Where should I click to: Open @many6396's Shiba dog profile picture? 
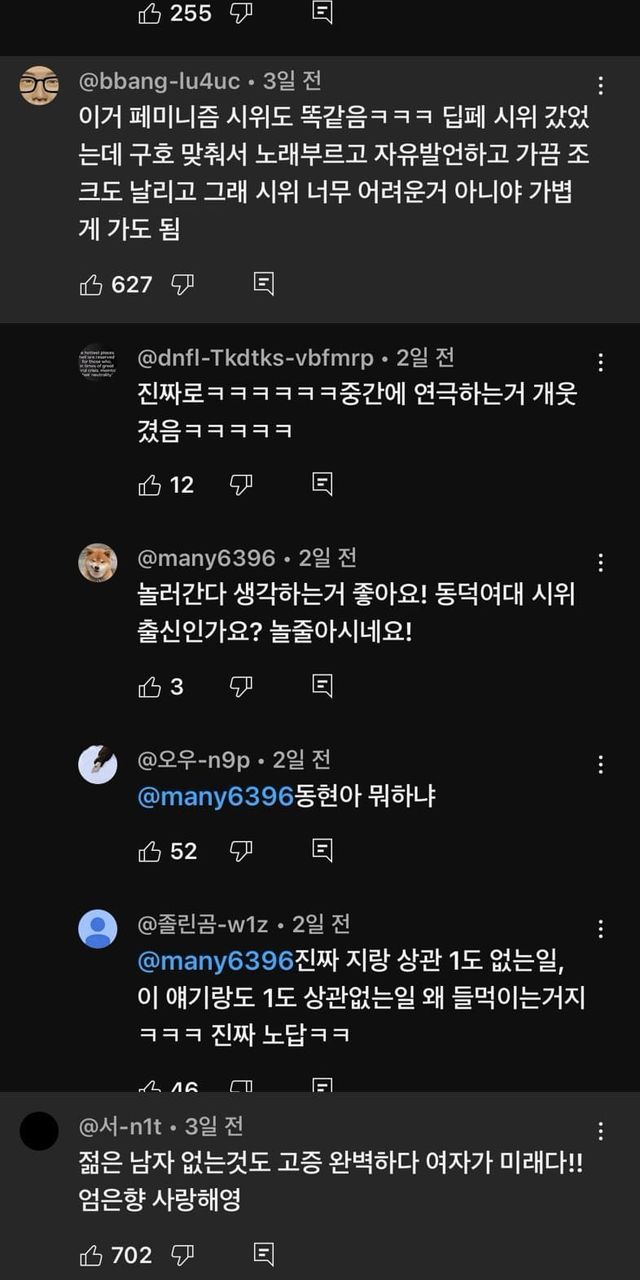[x=98, y=562]
